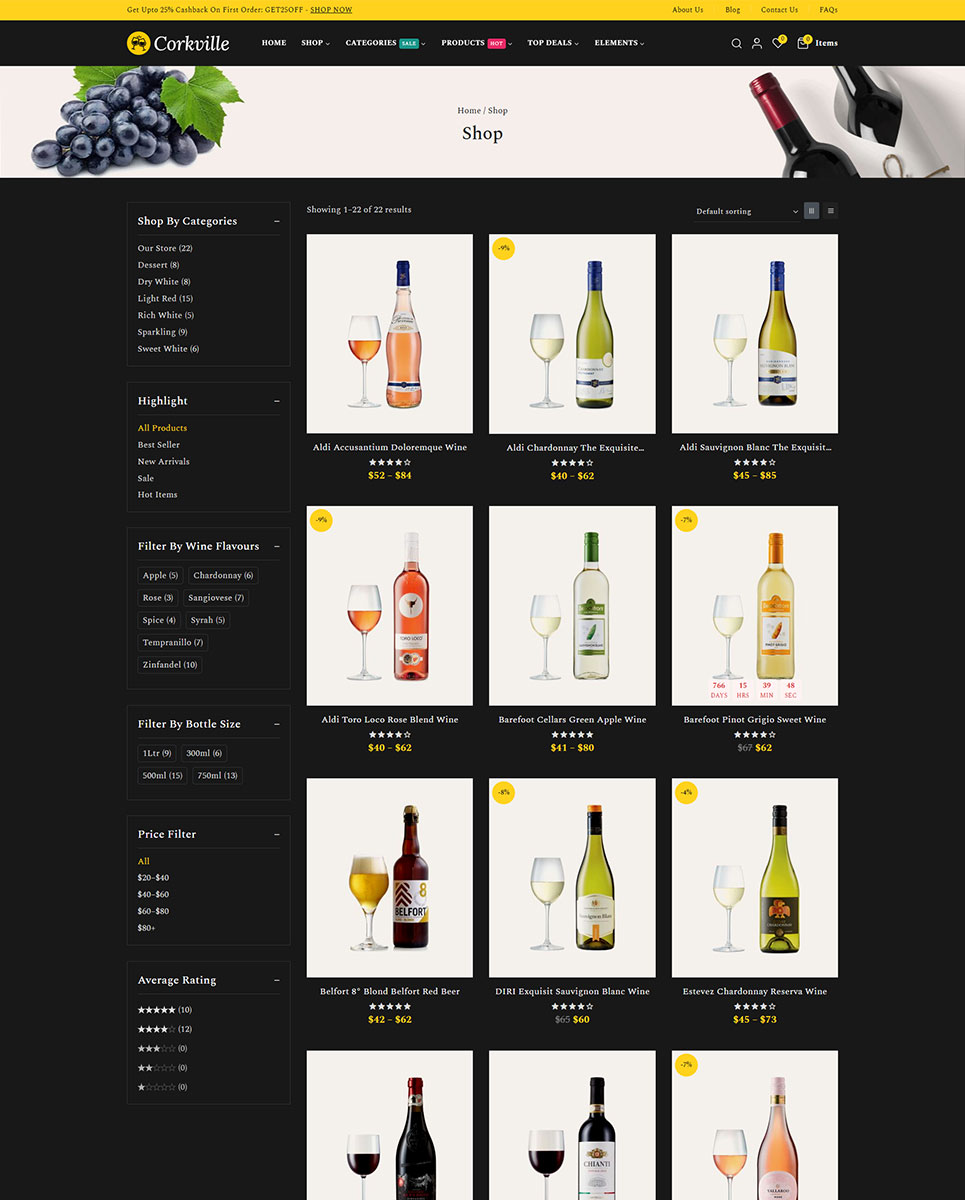Open the shopping cart icon
This screenshot has height=1200, width=965.
click(x=803, y=43)
